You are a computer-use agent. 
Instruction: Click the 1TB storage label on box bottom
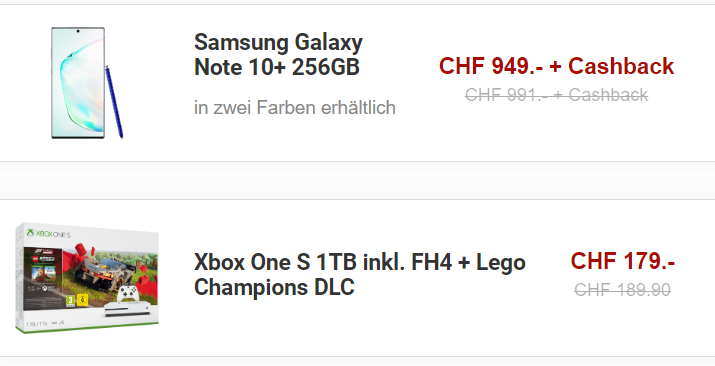[36, 324]
